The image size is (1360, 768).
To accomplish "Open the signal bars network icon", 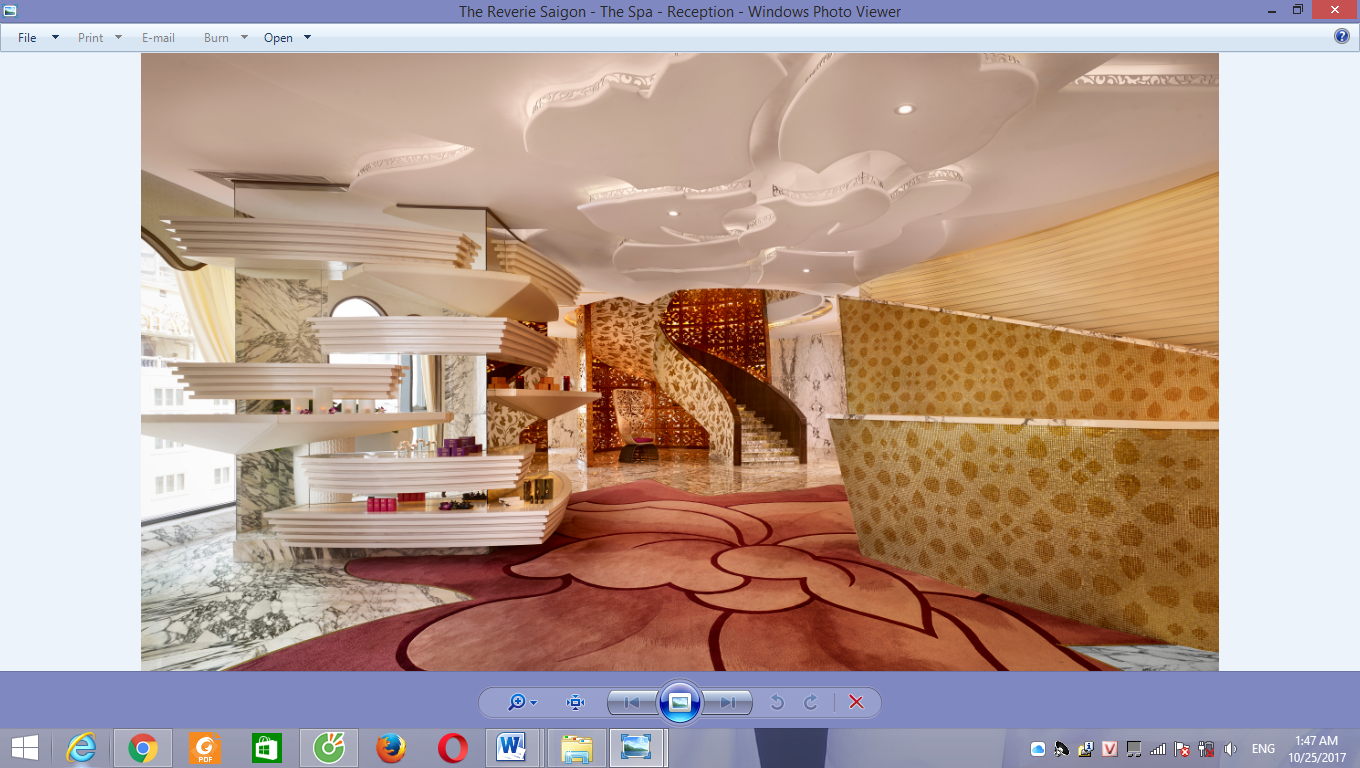I will coord(1158,749).
